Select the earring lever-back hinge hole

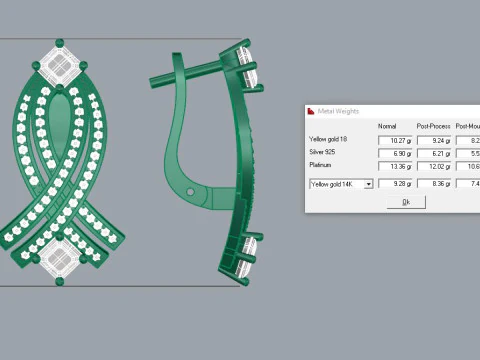(x=190, y=192)
